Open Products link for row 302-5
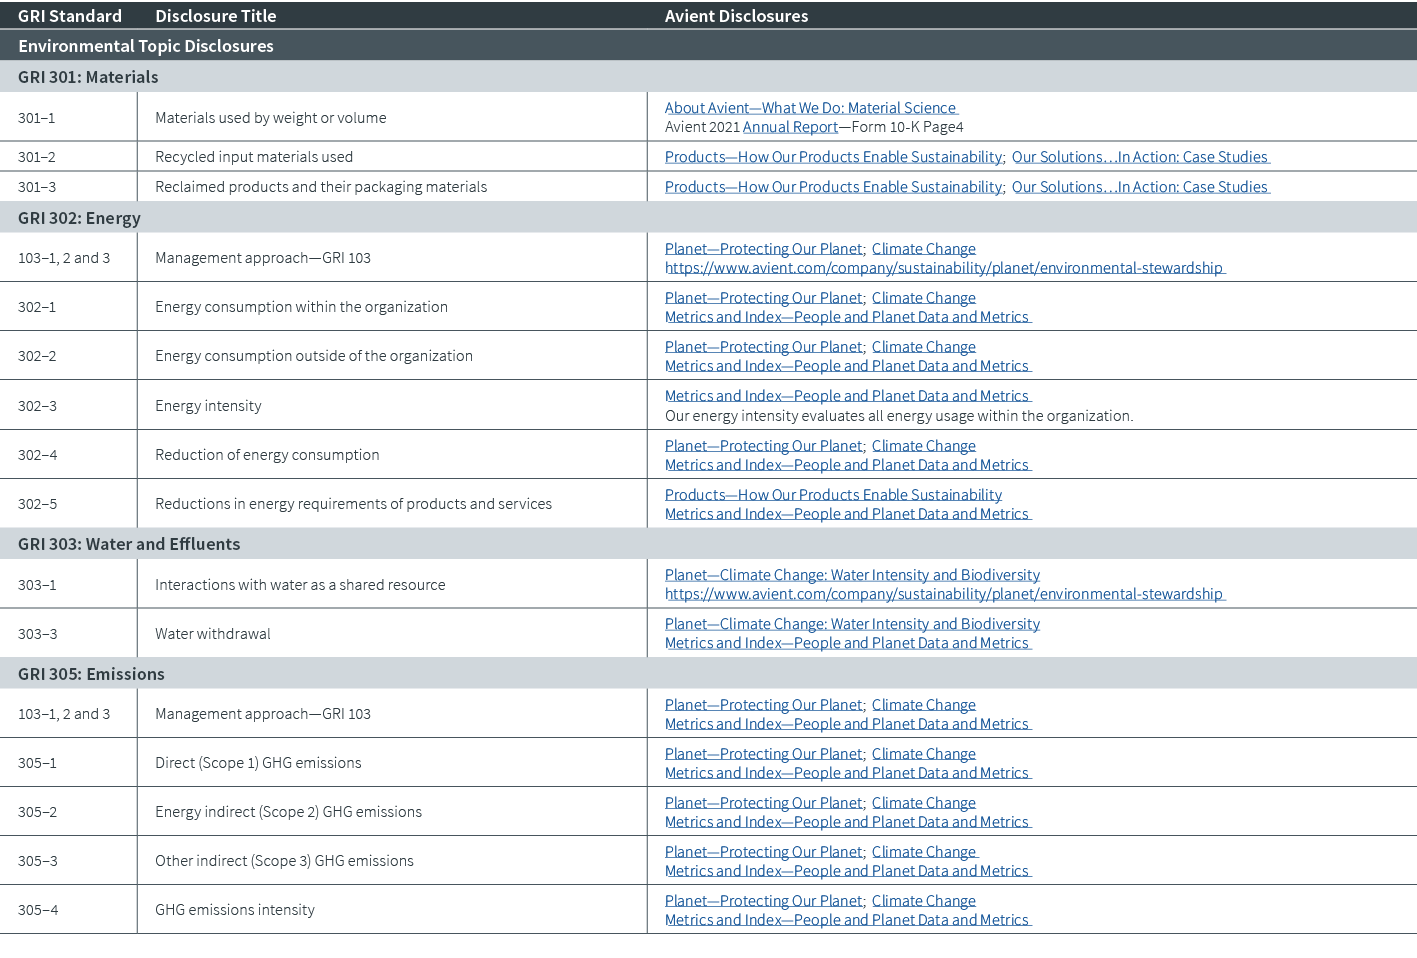The height and width of the screenshot is (958, 1417). click(833, 494)
